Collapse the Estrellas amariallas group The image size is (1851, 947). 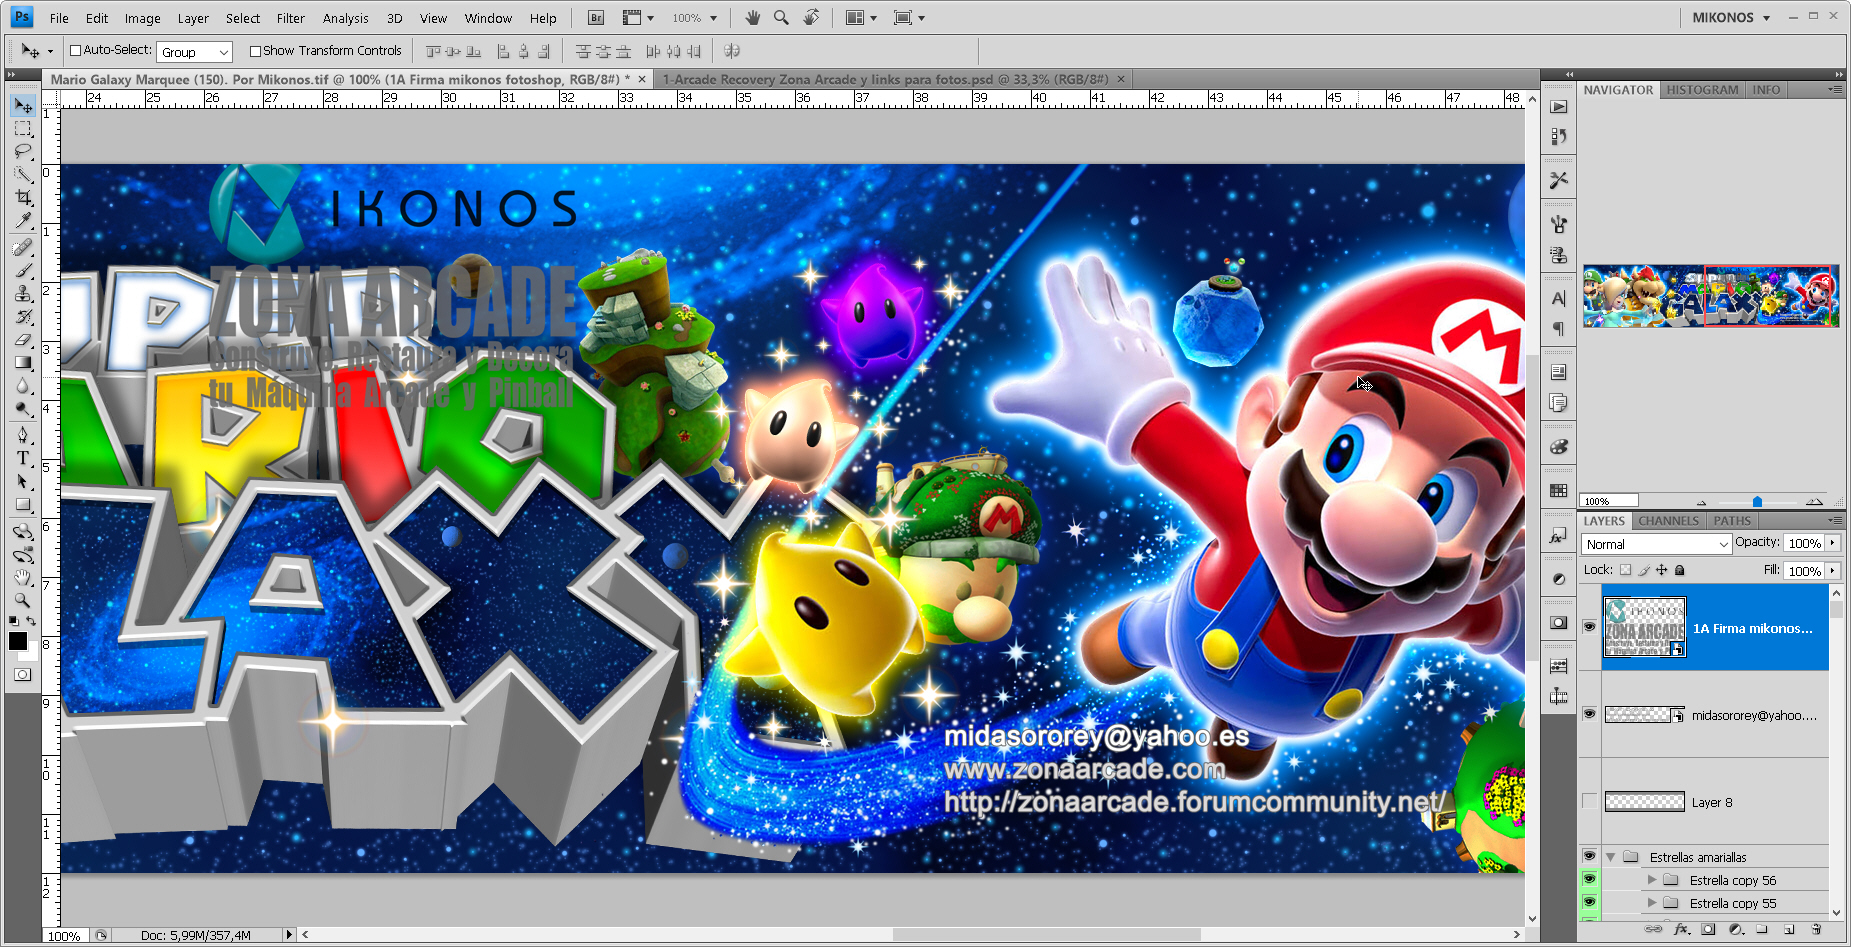(1610, 857)
